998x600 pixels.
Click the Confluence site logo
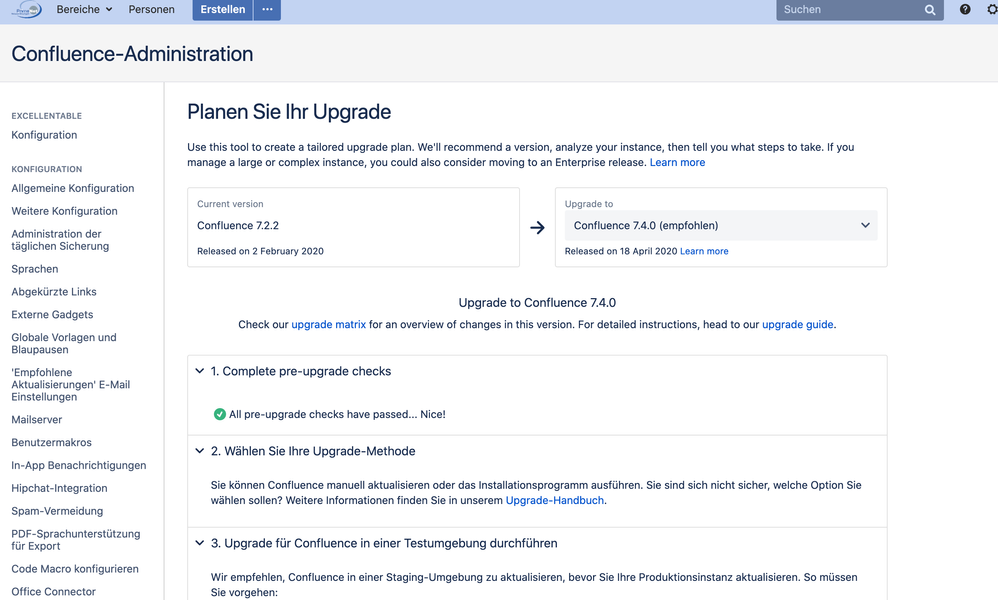[x=27, y=10]
